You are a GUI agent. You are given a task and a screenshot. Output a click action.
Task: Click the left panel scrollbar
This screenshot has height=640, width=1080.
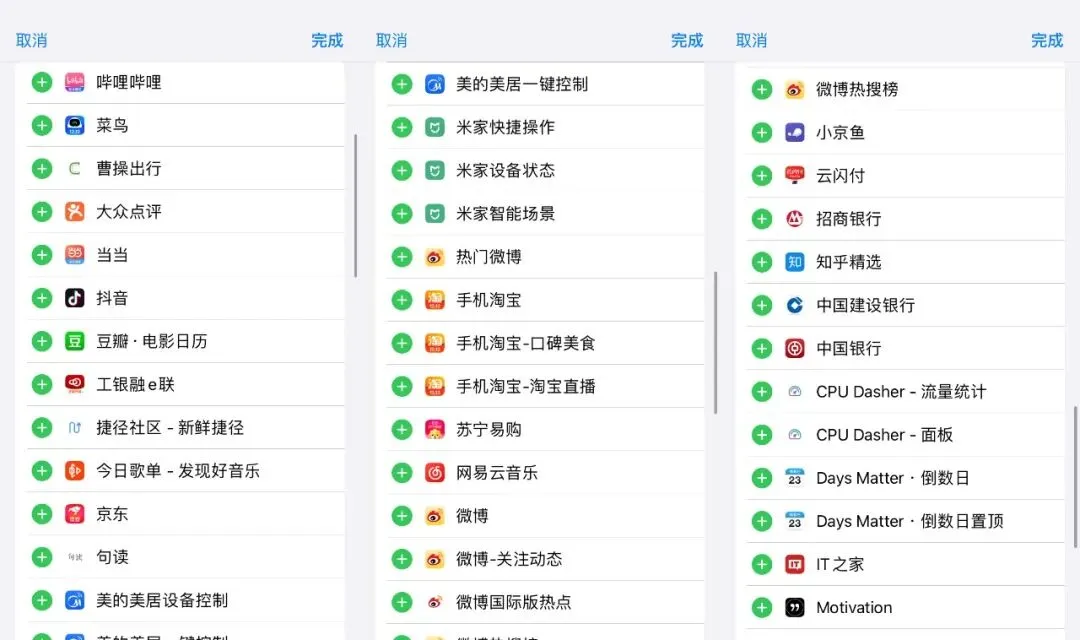[x=355, y=205]
